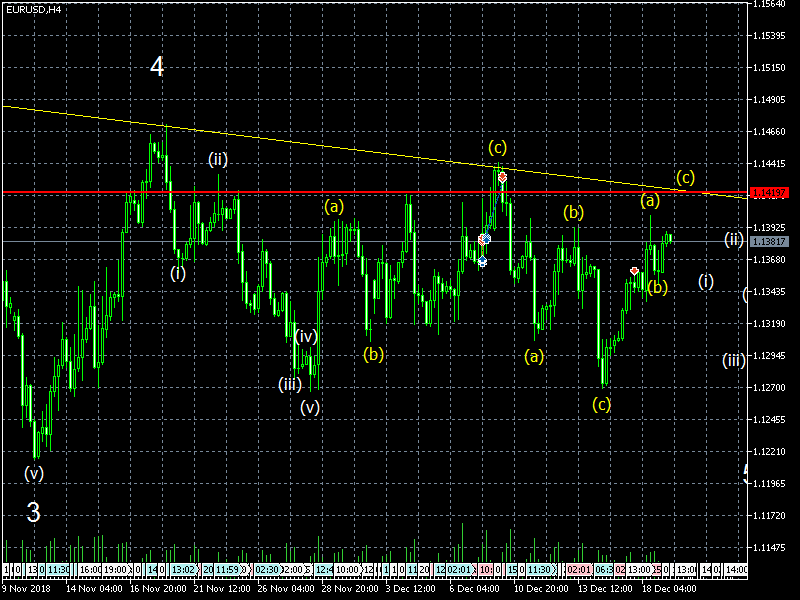Open the 13:02 calendar event marker
This screenshot has width=800, height=600.
184,569
